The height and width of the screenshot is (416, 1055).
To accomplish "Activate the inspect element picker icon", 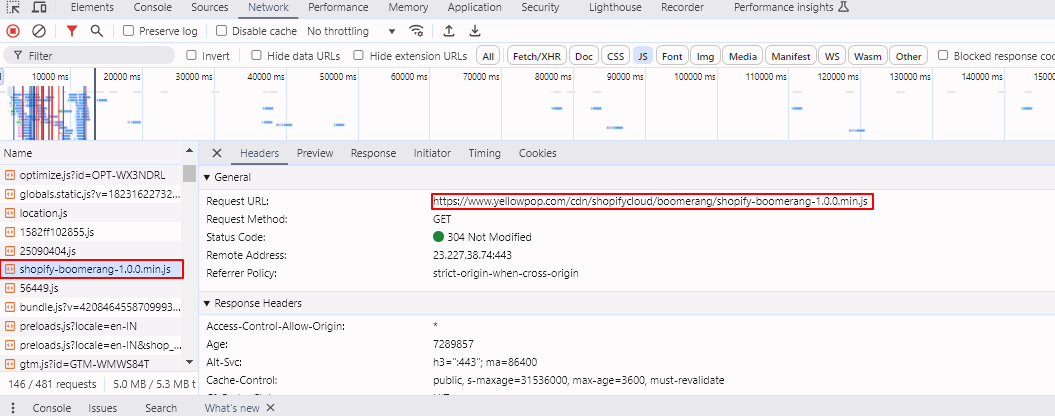I will tap(13, 7).
